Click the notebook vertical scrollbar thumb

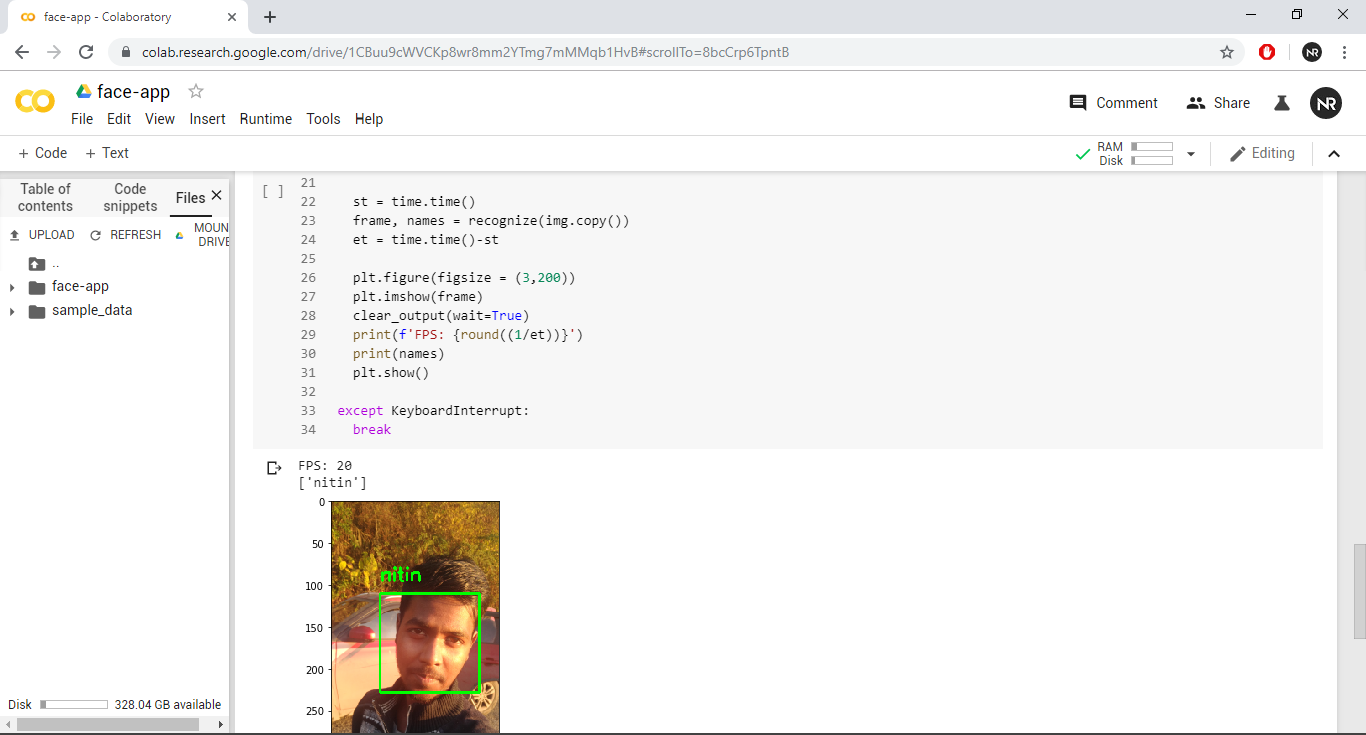point(1359,591)
